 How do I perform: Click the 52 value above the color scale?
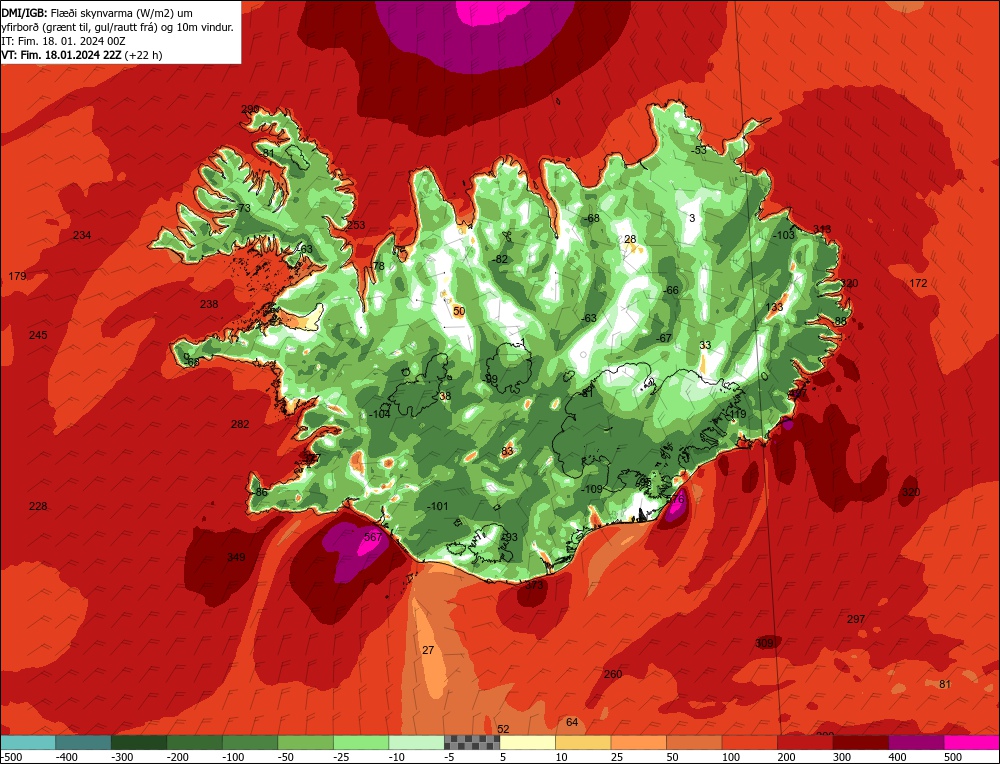503,729
